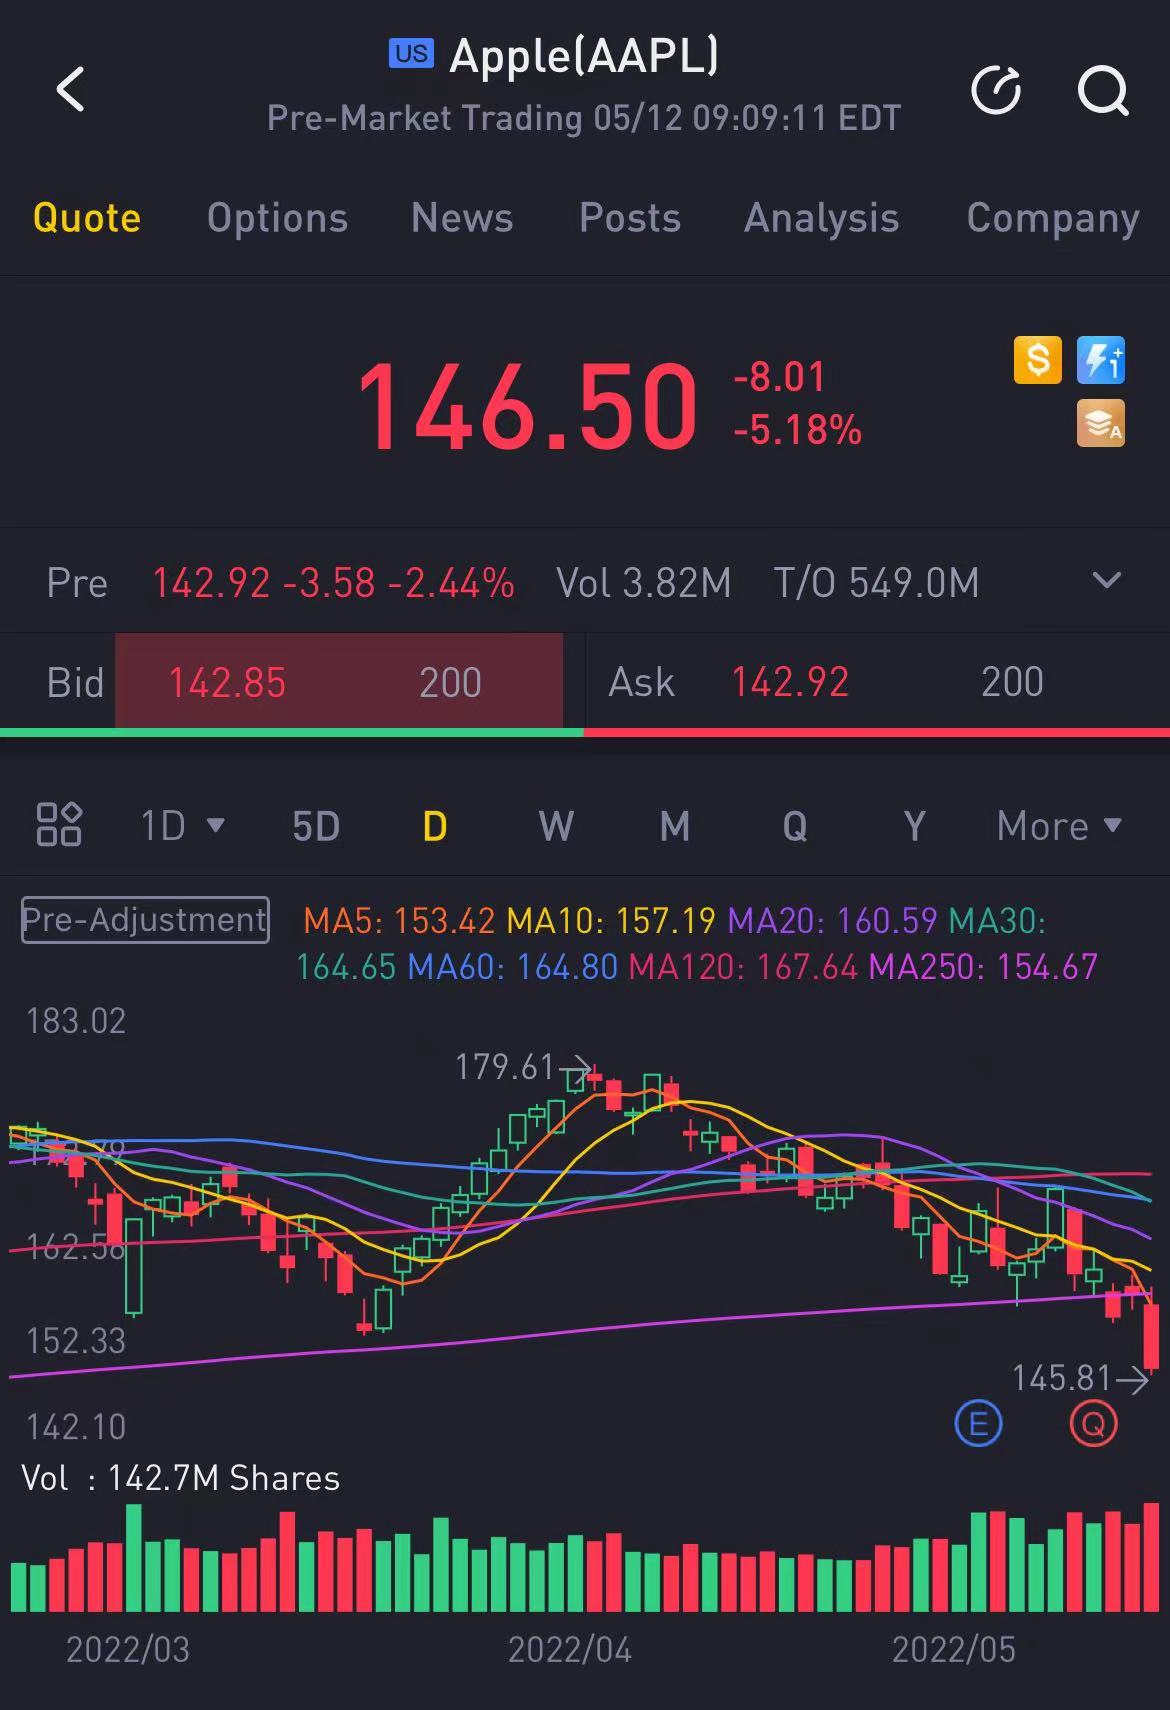1170x1710 pixels.
Task: Tap the MA250: 154.67 indicator label
Action: tap(983, 966)
